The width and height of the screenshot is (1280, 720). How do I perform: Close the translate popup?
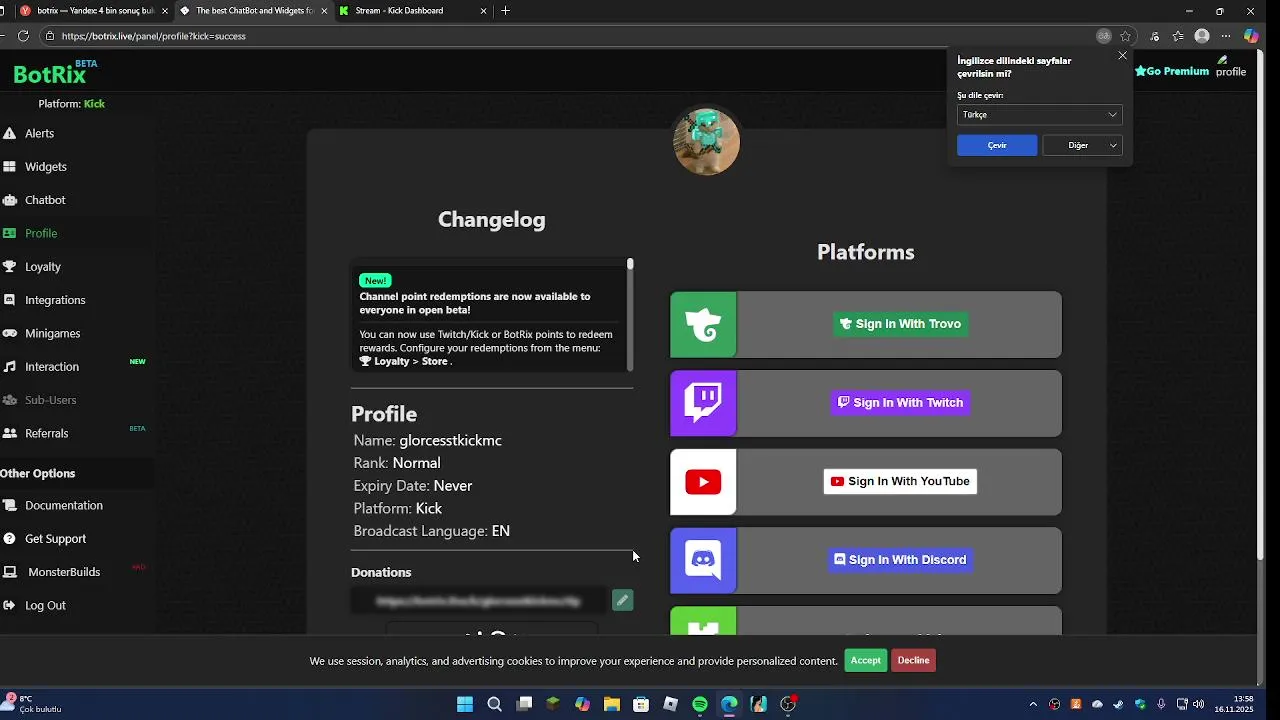1122,56
